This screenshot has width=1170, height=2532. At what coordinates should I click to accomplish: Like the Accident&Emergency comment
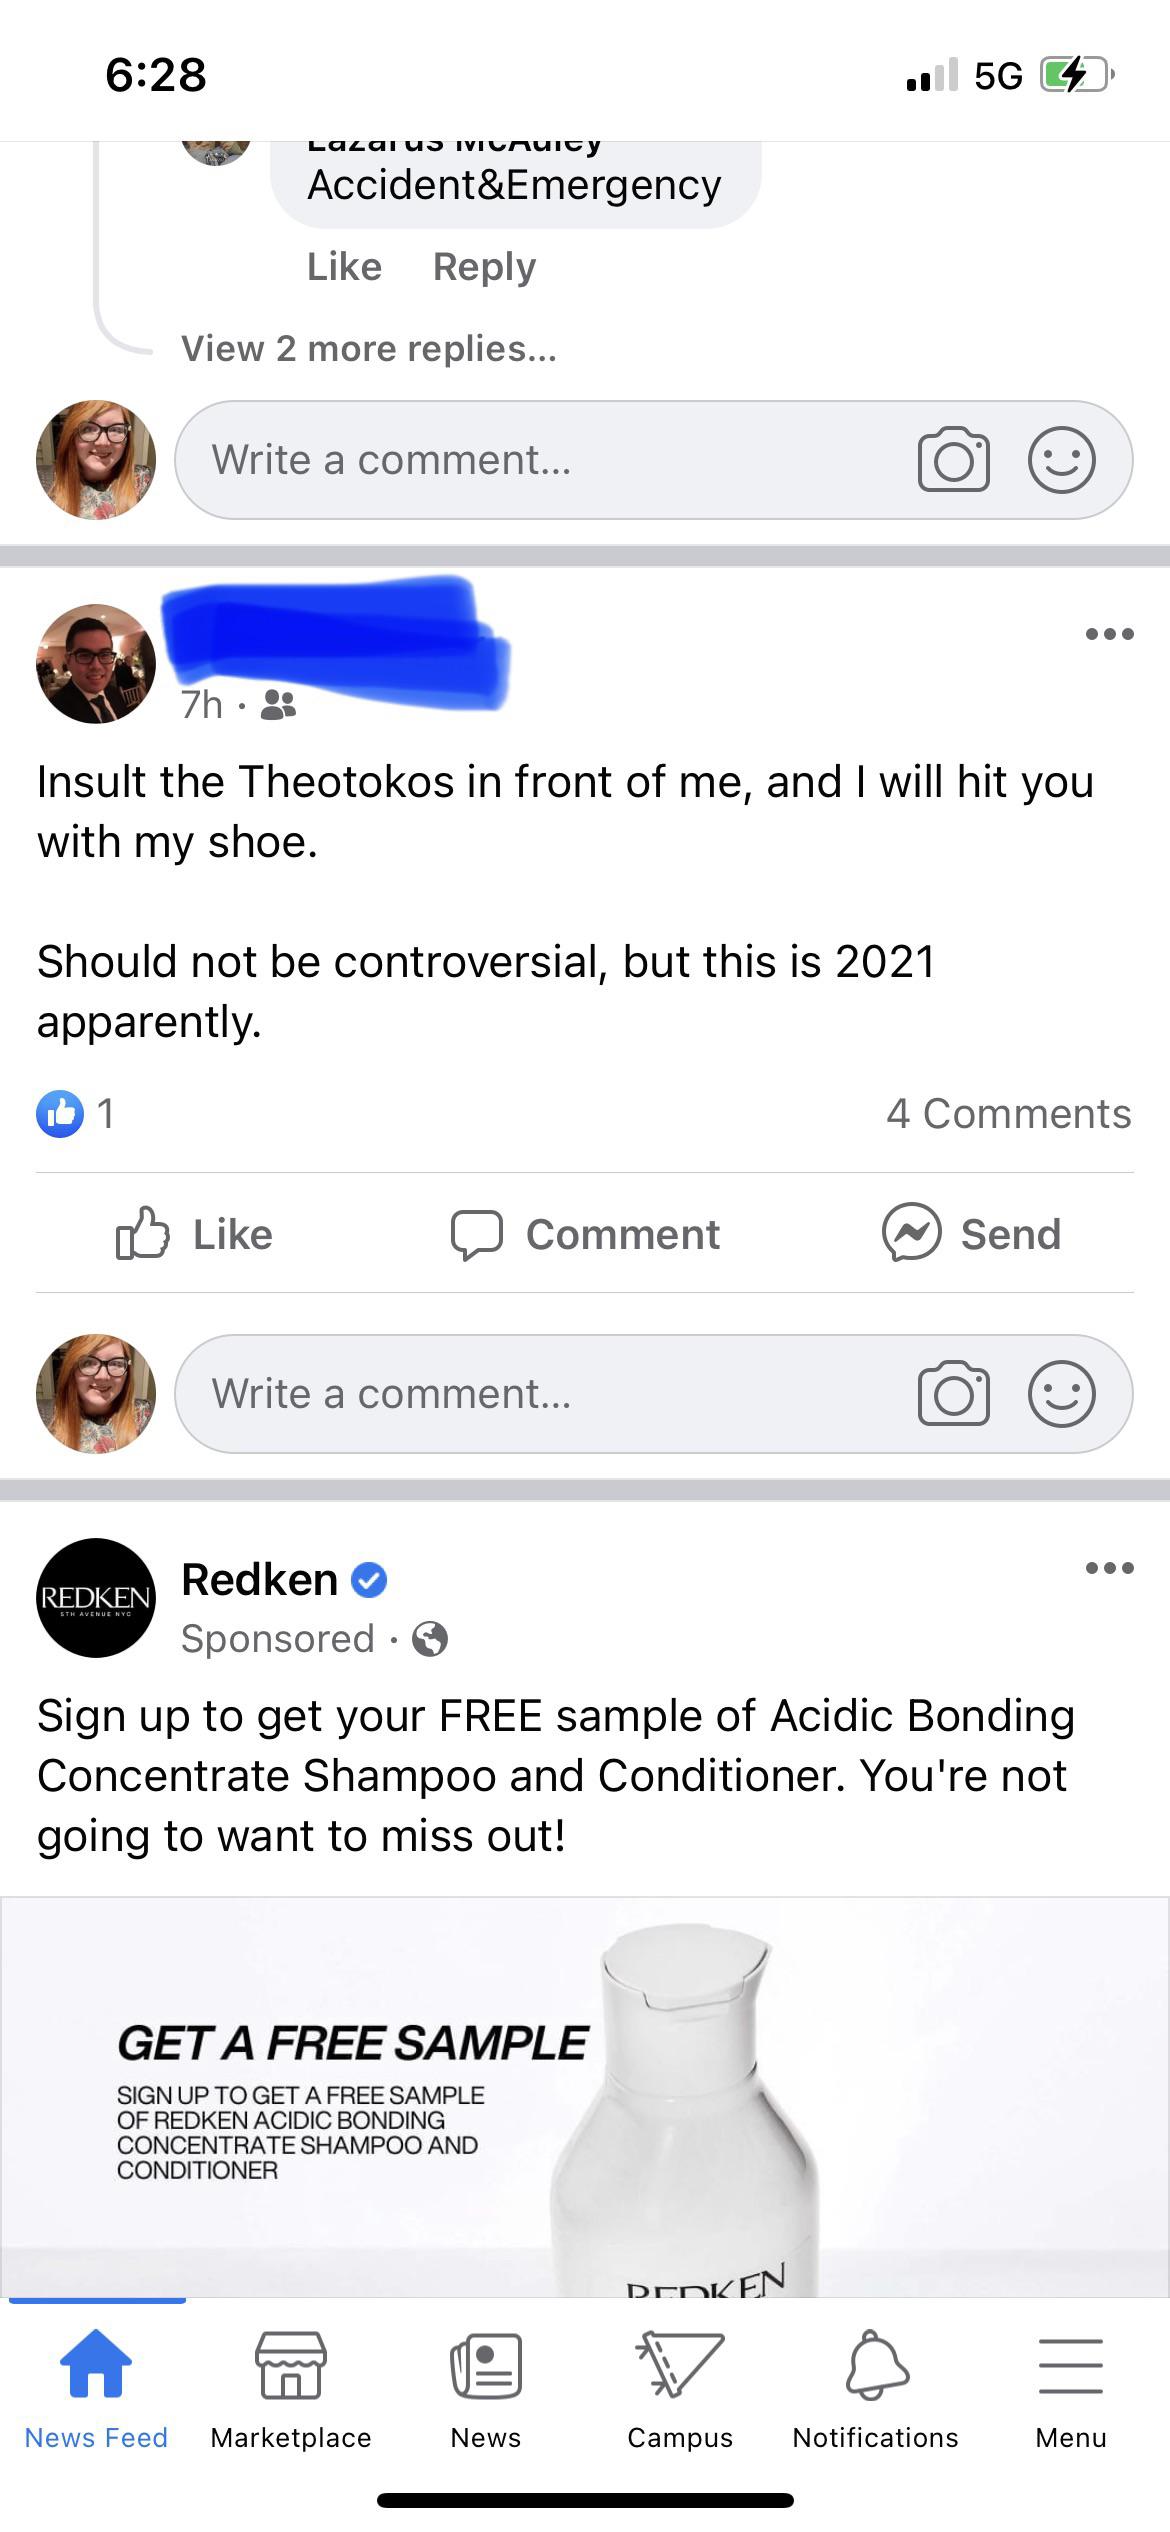344,267
